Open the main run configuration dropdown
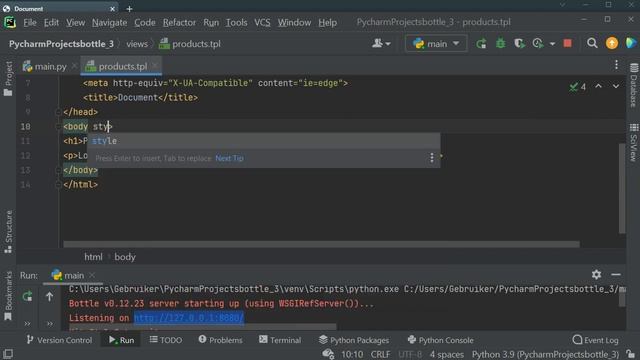The height and width of the screenshot is (360, 640). [436, 43]
